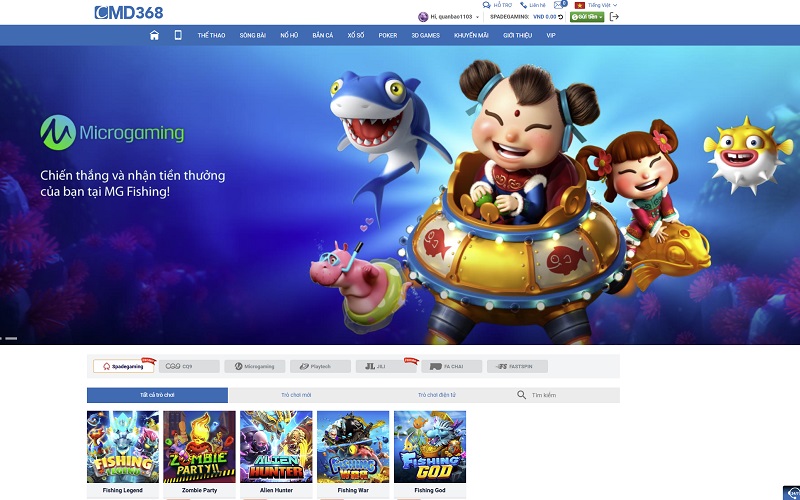Click the Liên hệ text link
The image size is (800, 500).
point(537,5)
